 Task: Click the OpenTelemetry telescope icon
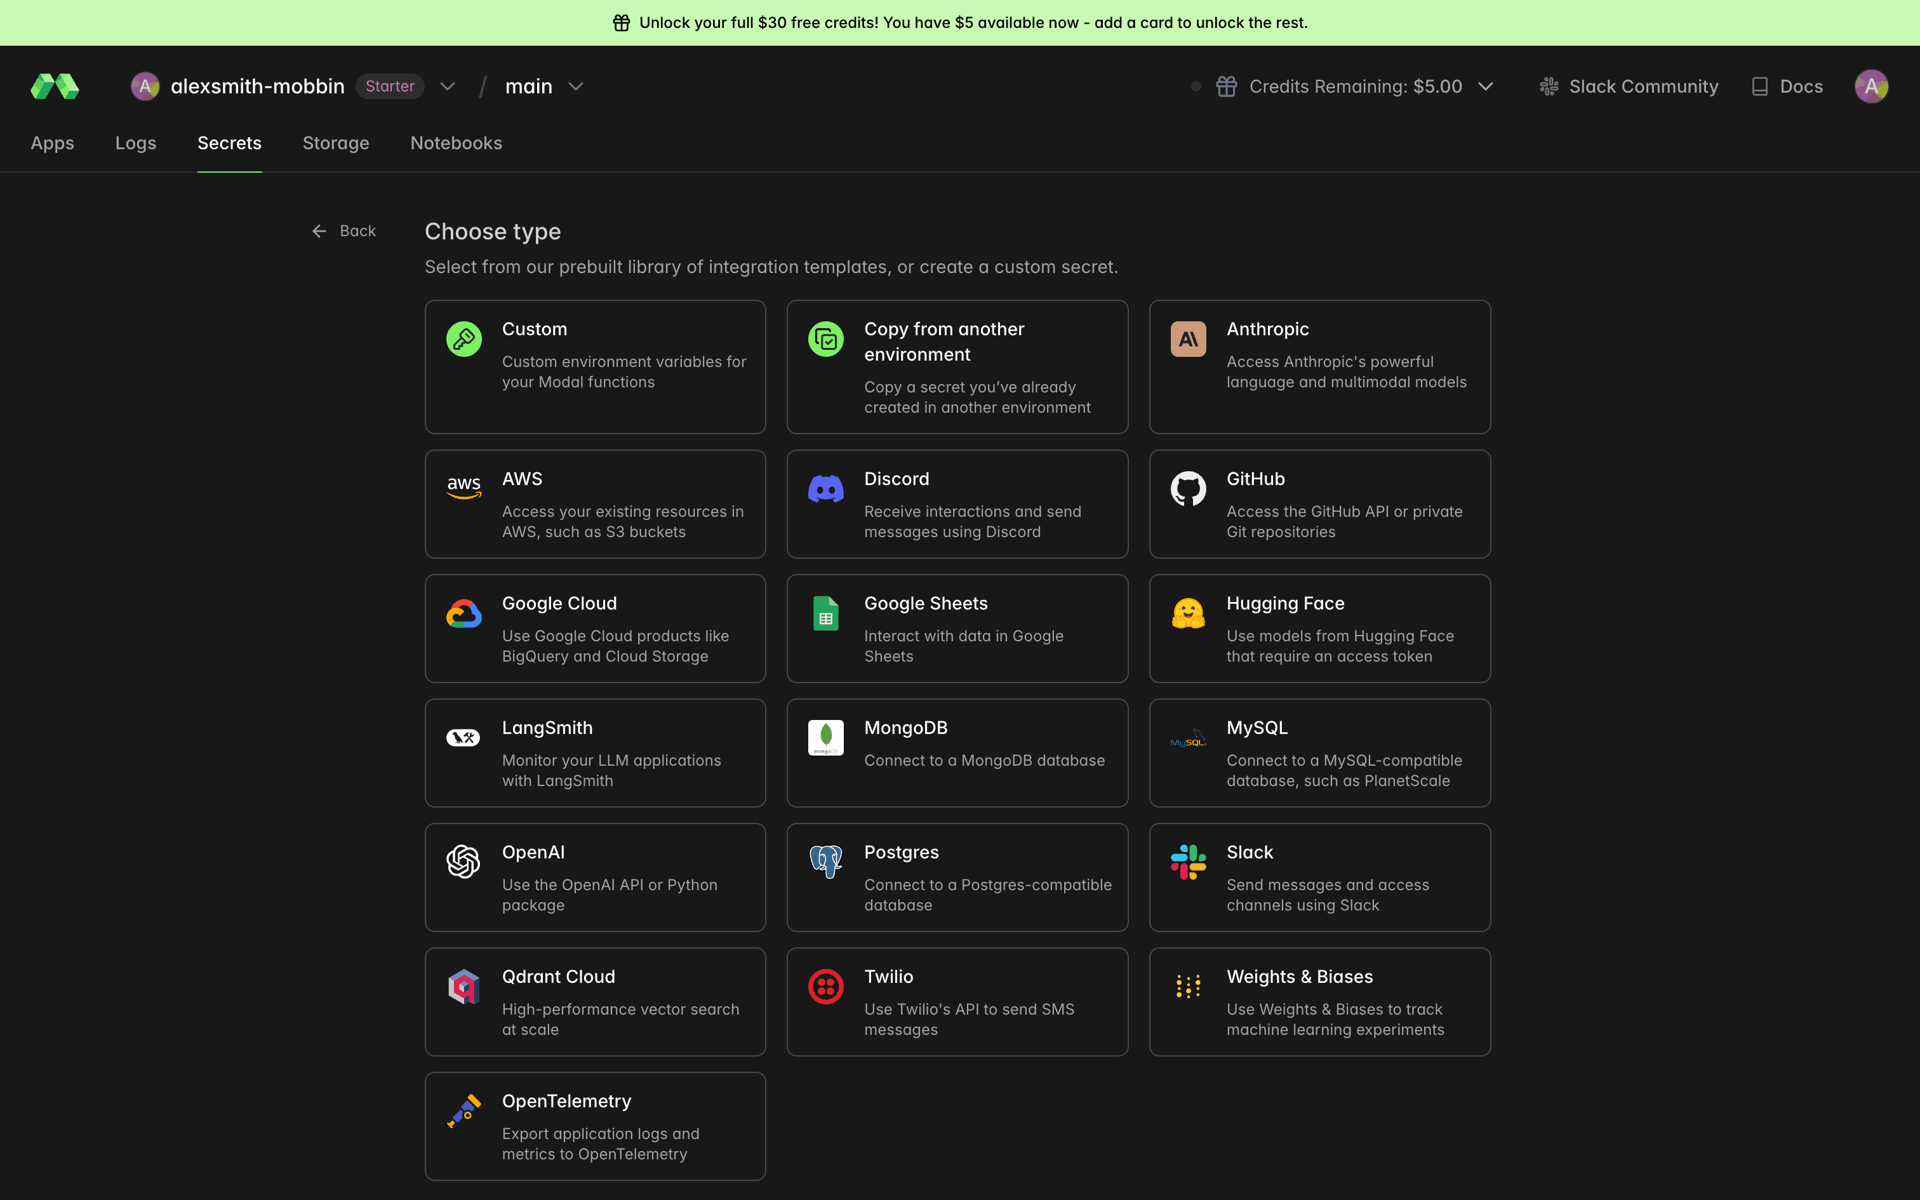(x=464, y=1111)
